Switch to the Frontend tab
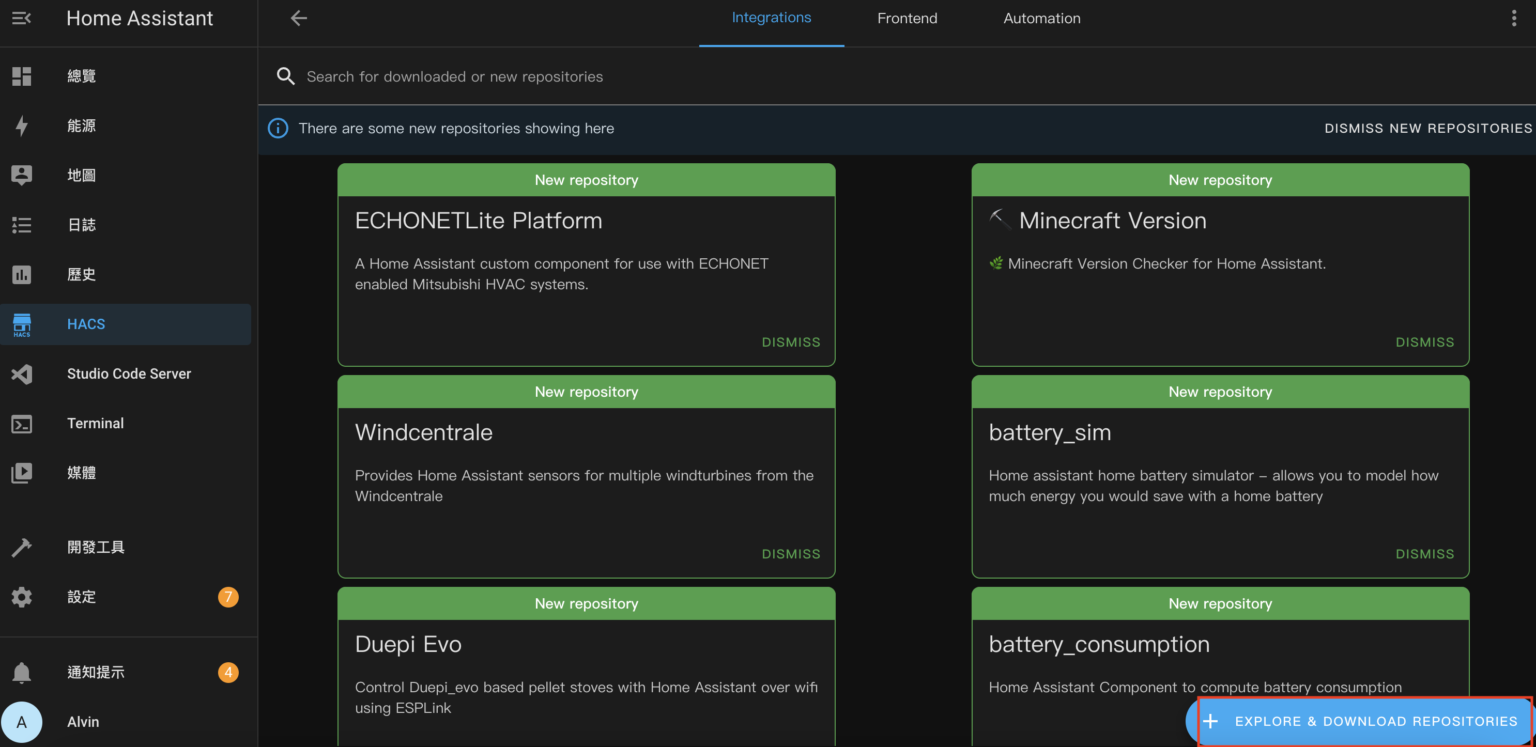 click(907, 18)
